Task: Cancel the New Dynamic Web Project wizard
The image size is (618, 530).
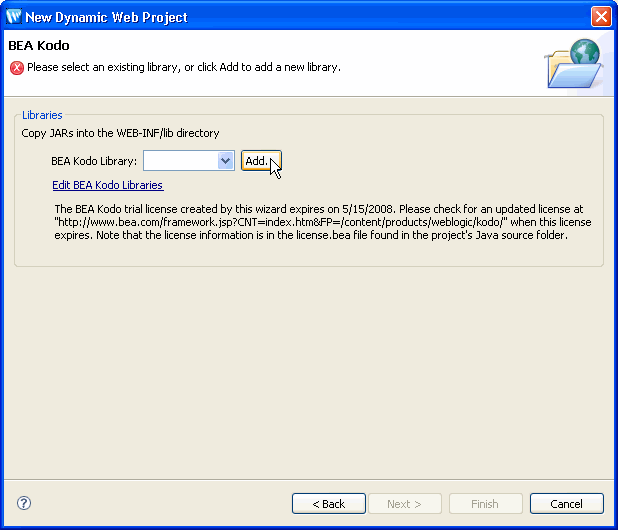Action: (567, 504)
